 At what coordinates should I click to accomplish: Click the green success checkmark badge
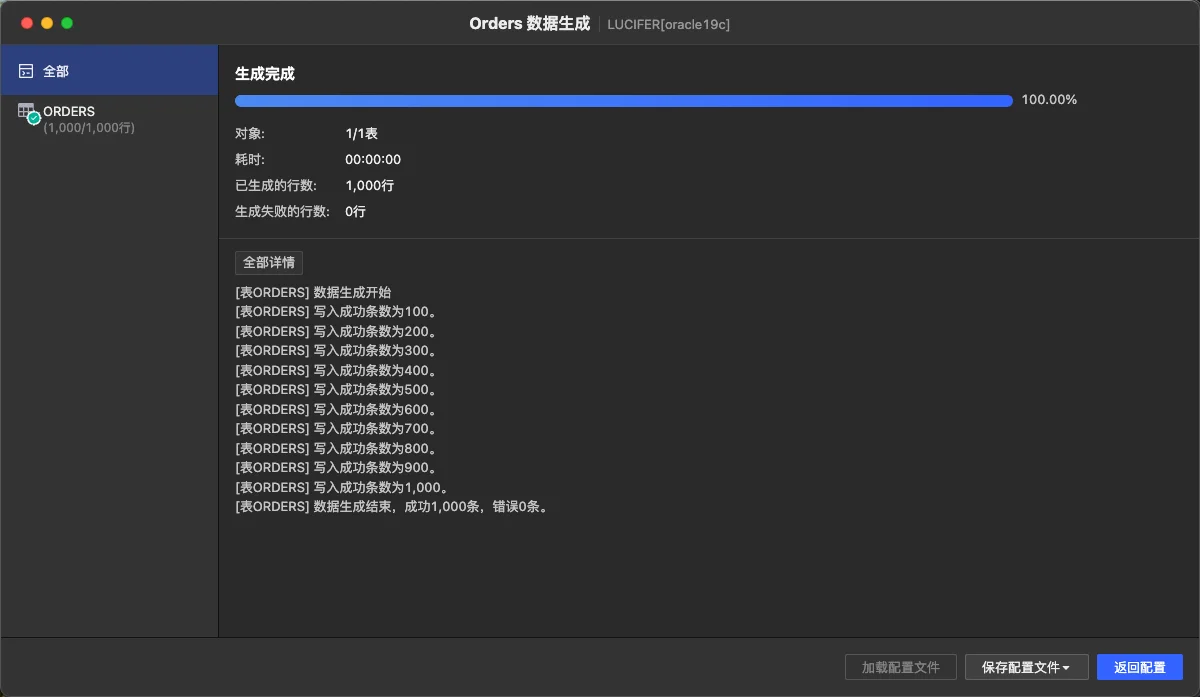(x=34, y=118)
